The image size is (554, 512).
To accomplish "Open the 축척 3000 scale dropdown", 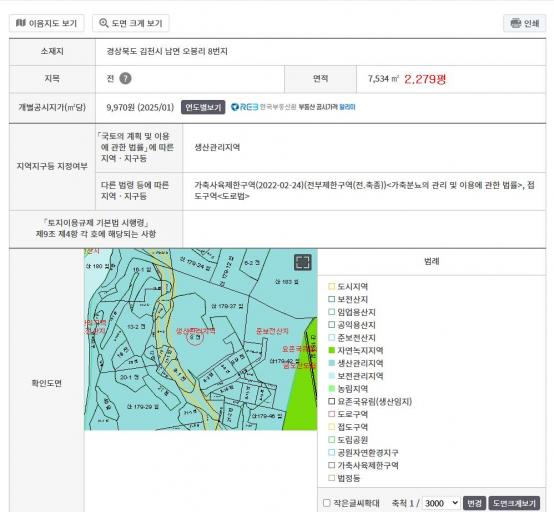I will (x=441, y=503).
